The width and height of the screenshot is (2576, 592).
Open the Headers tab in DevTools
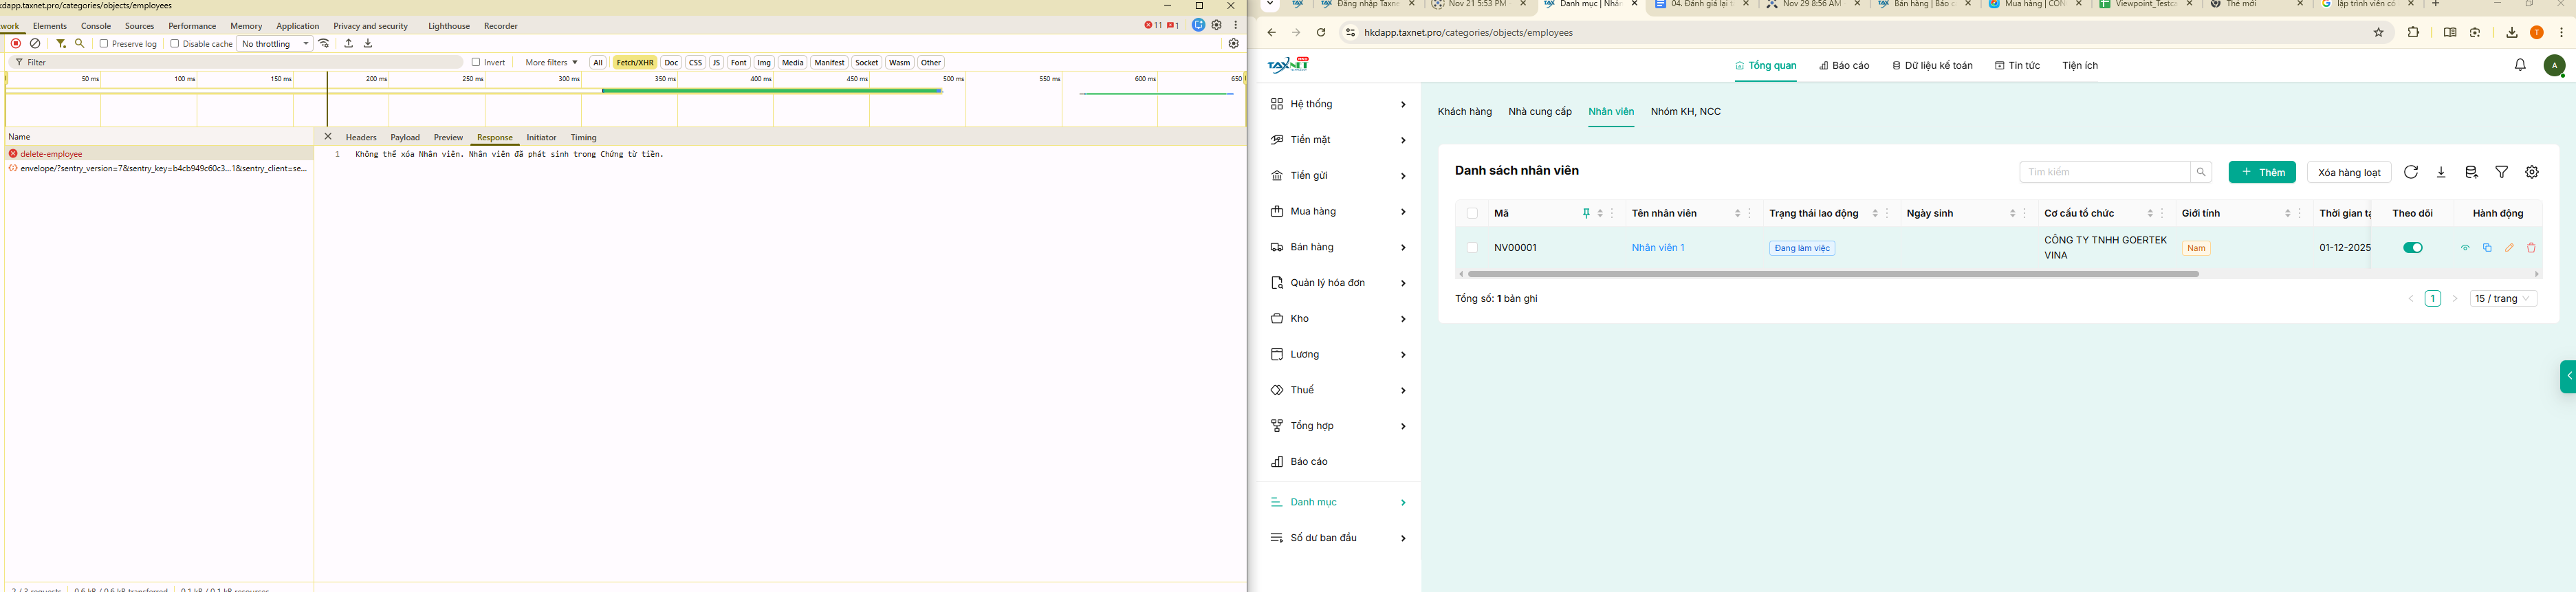pos(361,138)
